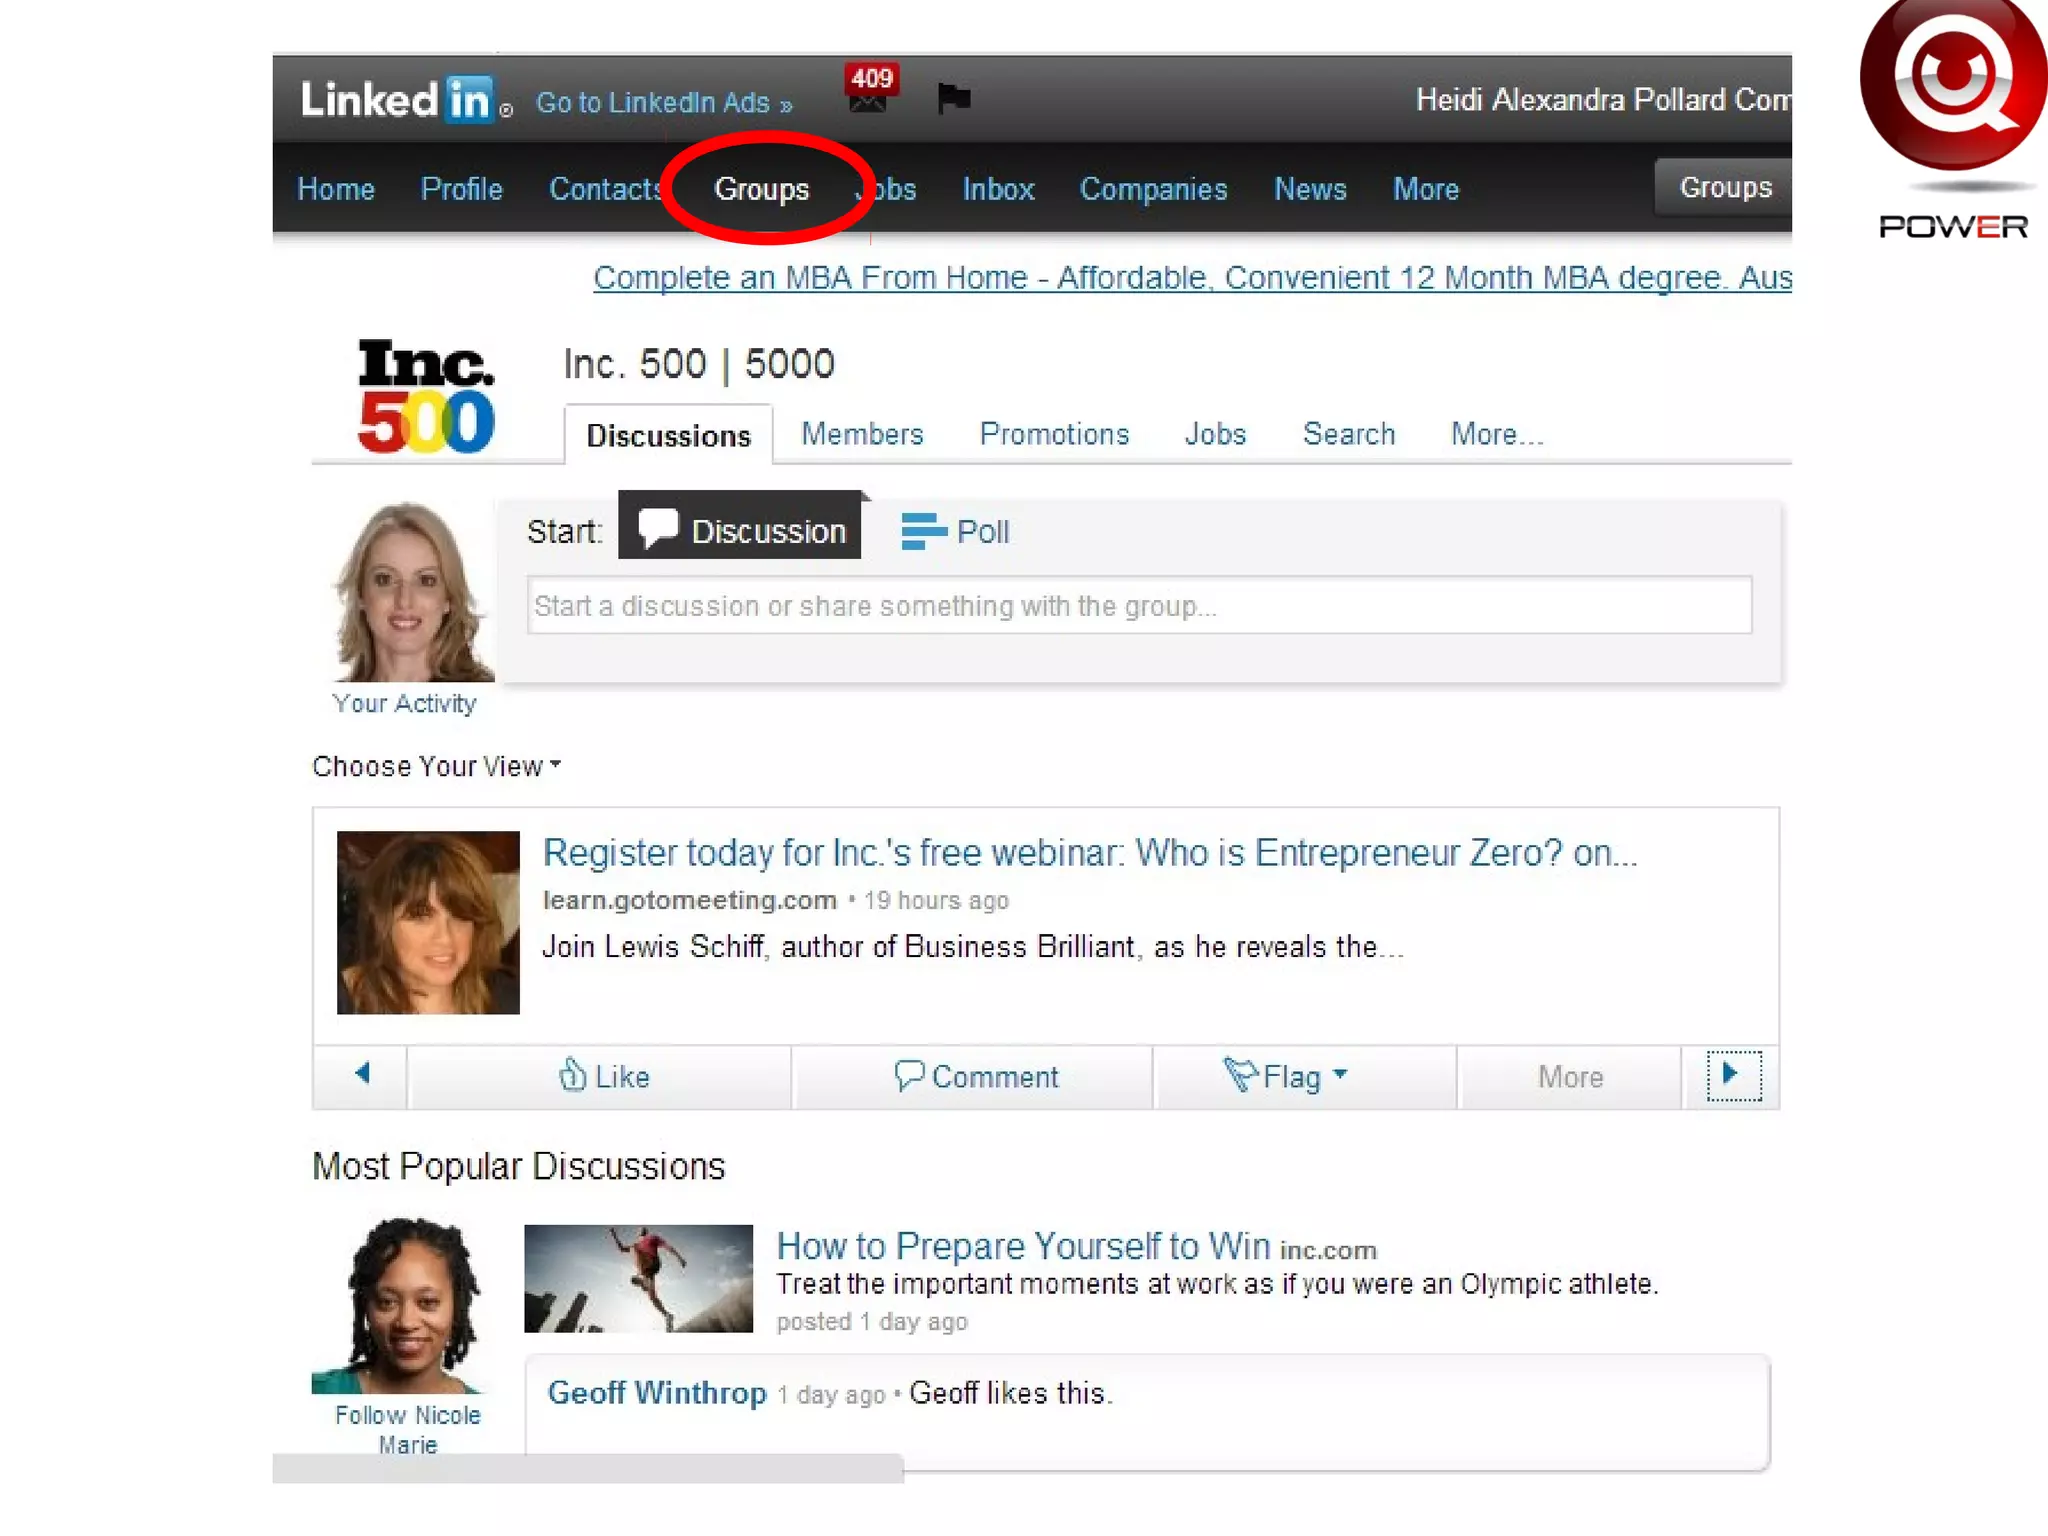Open the Promotions tab

pos(1054,434)
